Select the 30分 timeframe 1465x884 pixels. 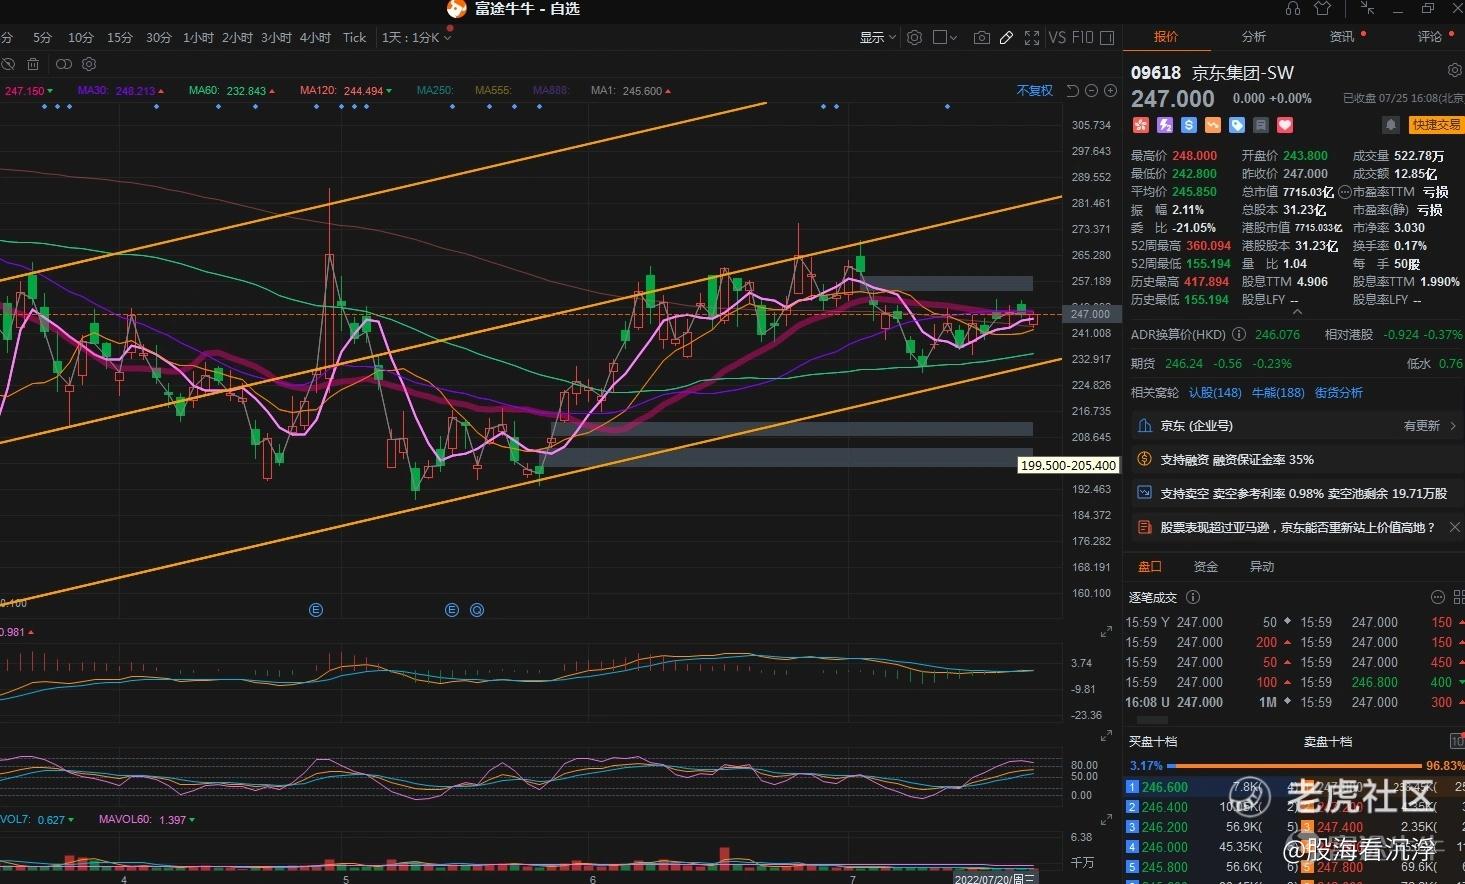159,37
